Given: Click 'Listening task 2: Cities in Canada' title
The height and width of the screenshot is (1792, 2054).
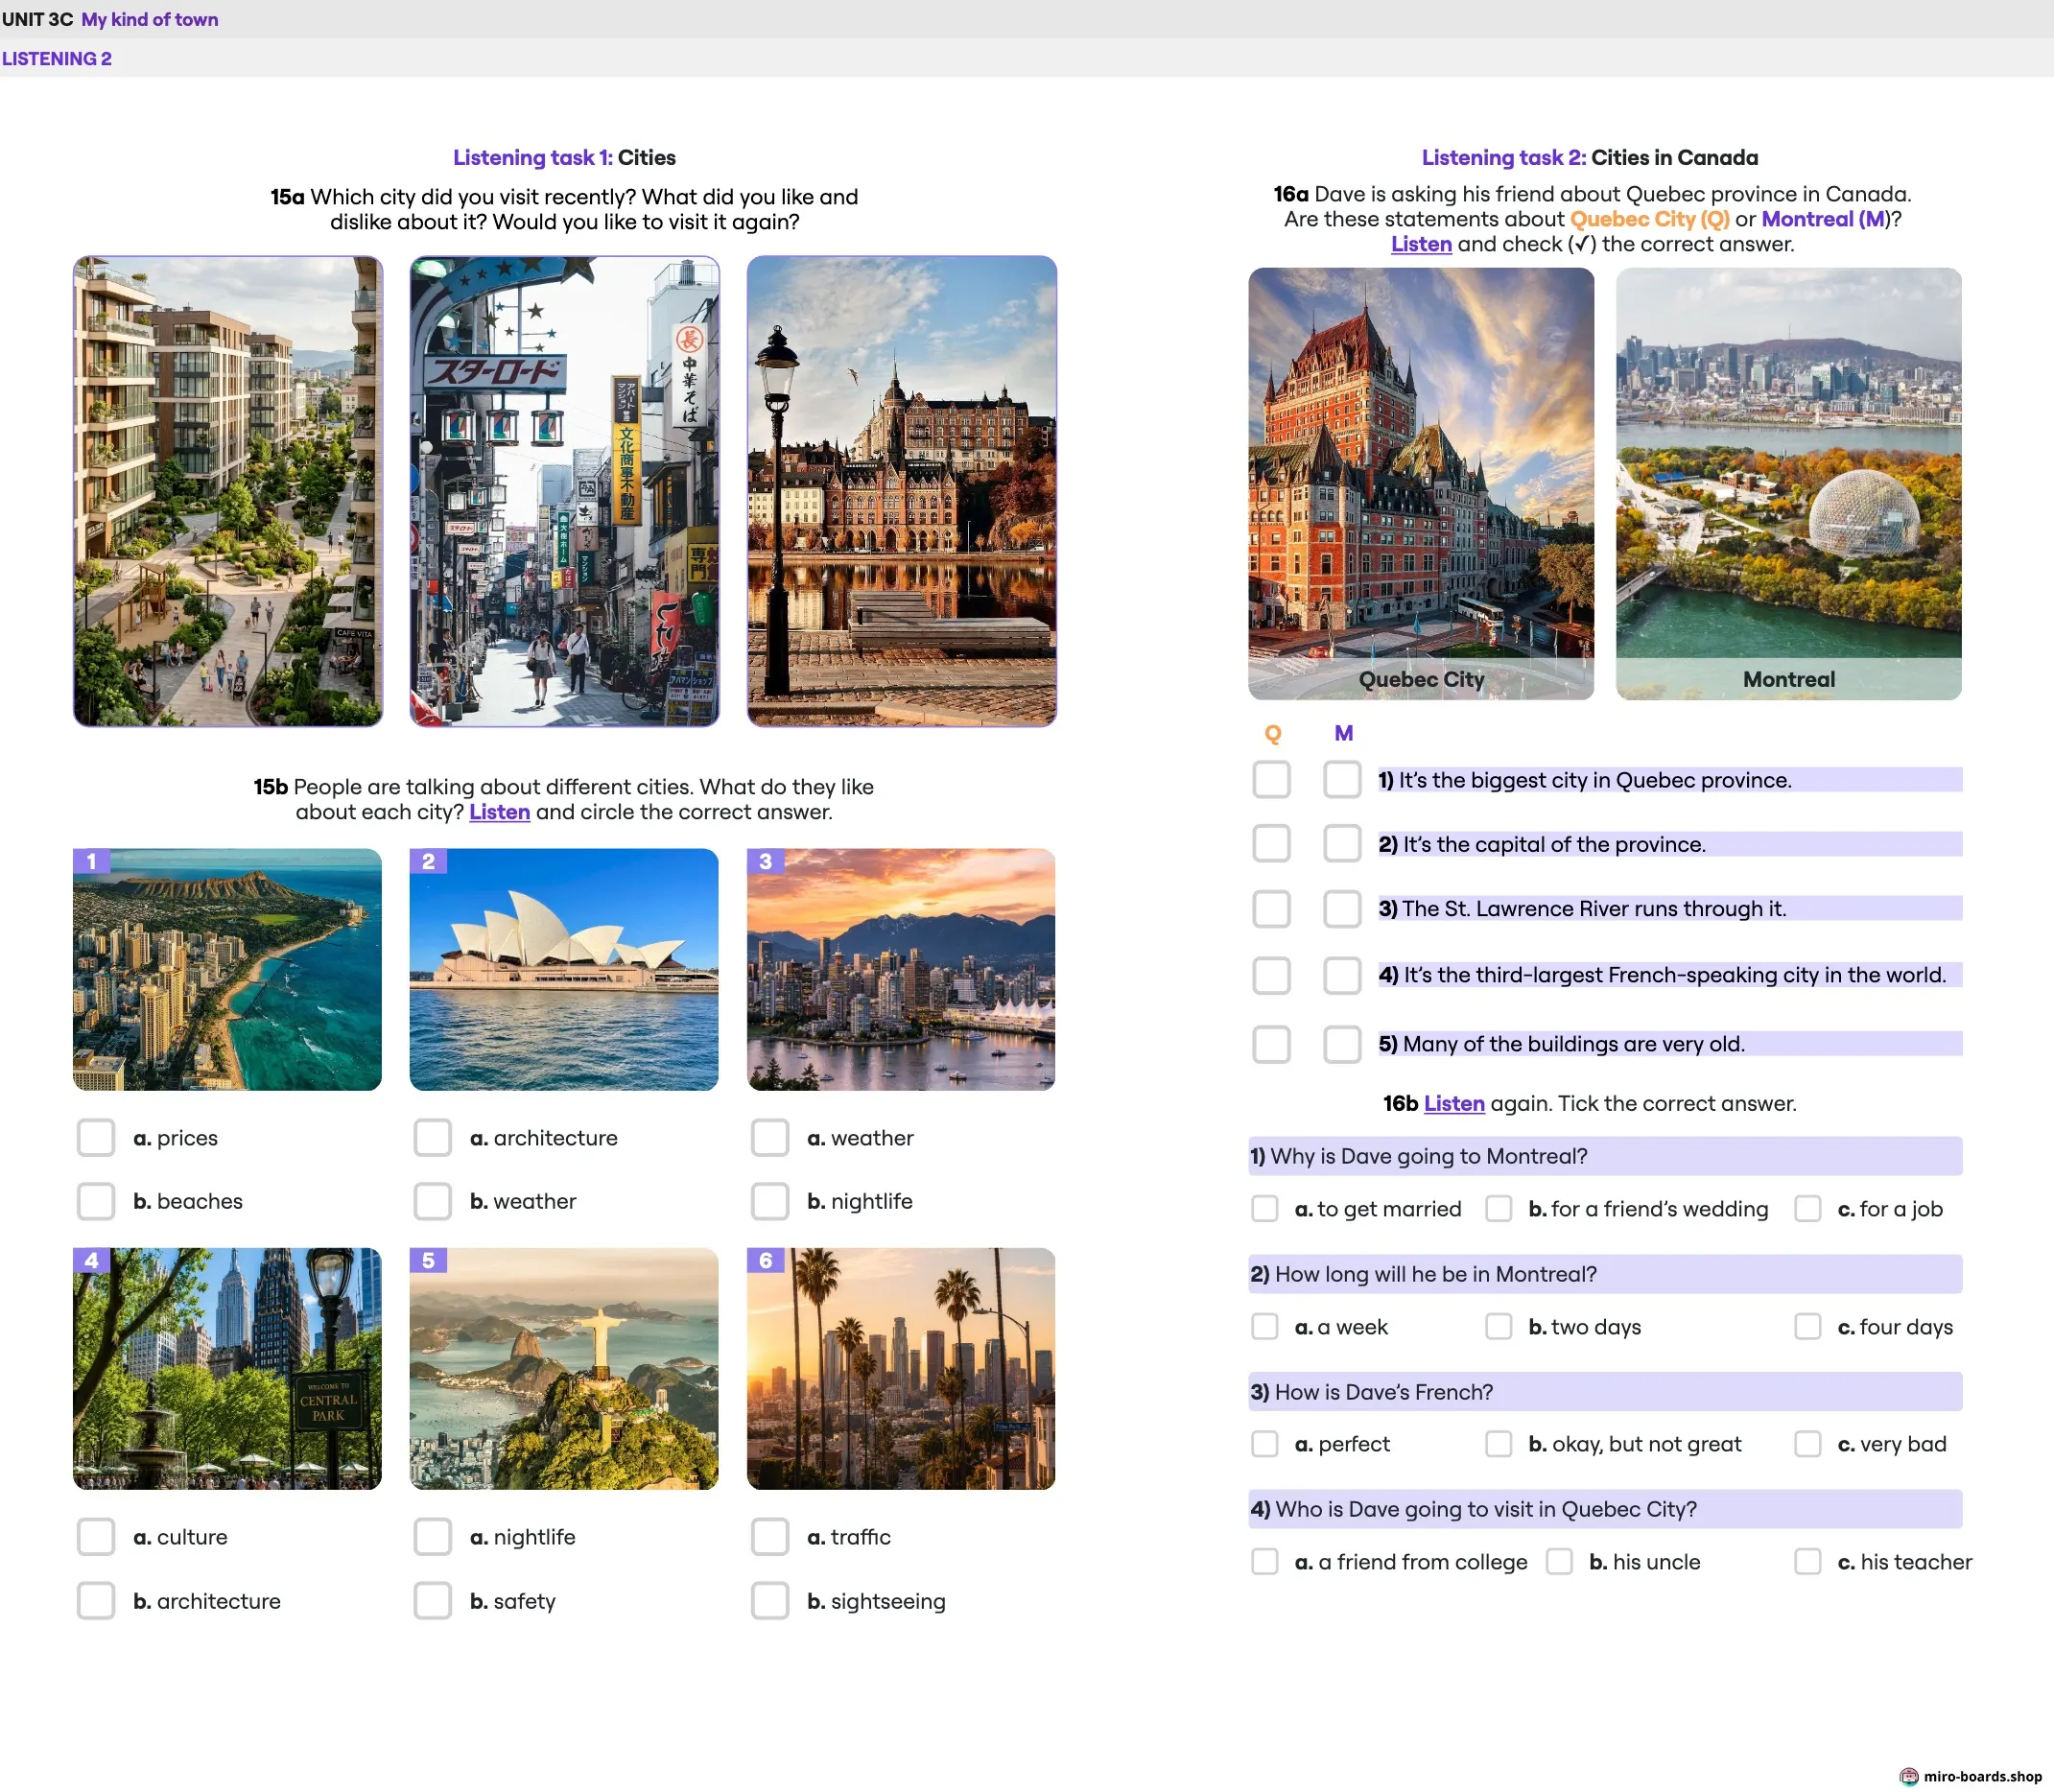Looking at the screenshot, I should tap(1590, 157).
